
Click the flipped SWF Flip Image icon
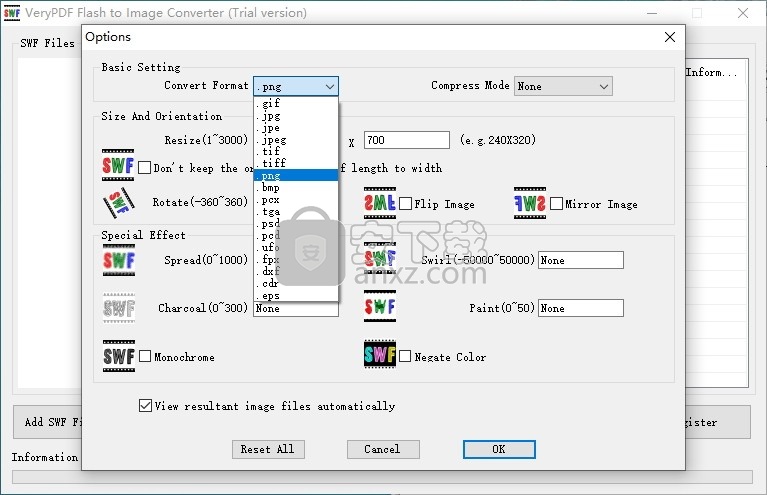[x=380, y=202]
